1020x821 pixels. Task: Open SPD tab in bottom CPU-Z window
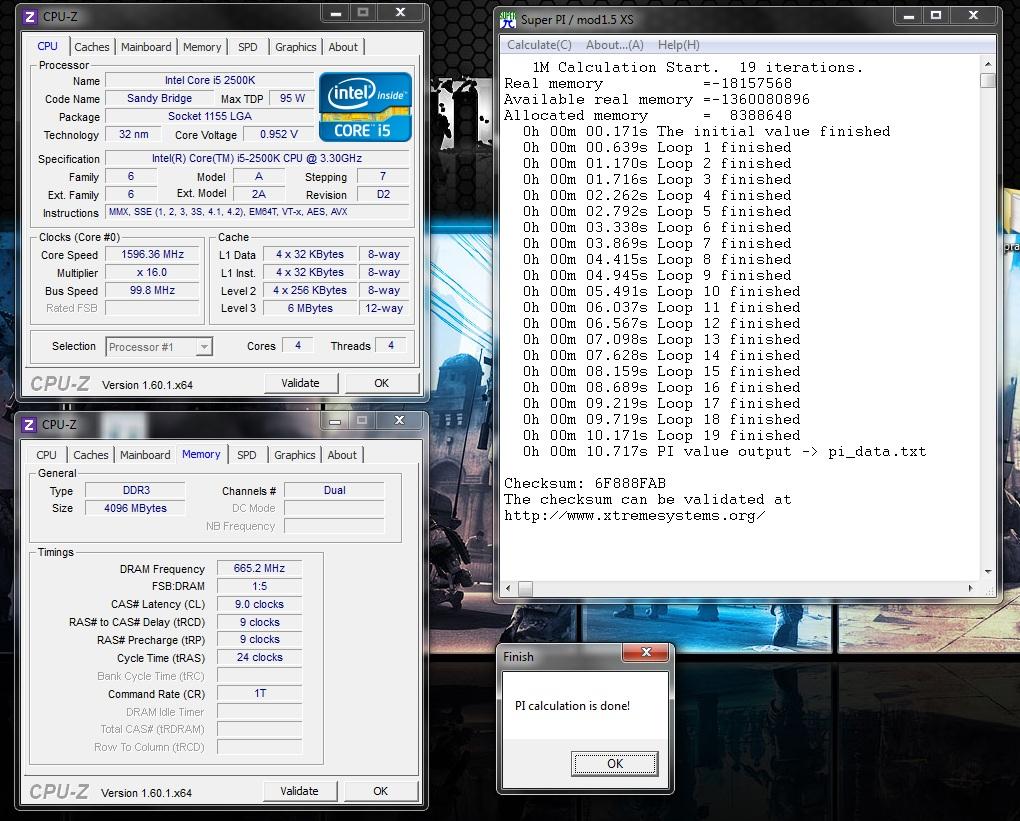tap(247, 455)
